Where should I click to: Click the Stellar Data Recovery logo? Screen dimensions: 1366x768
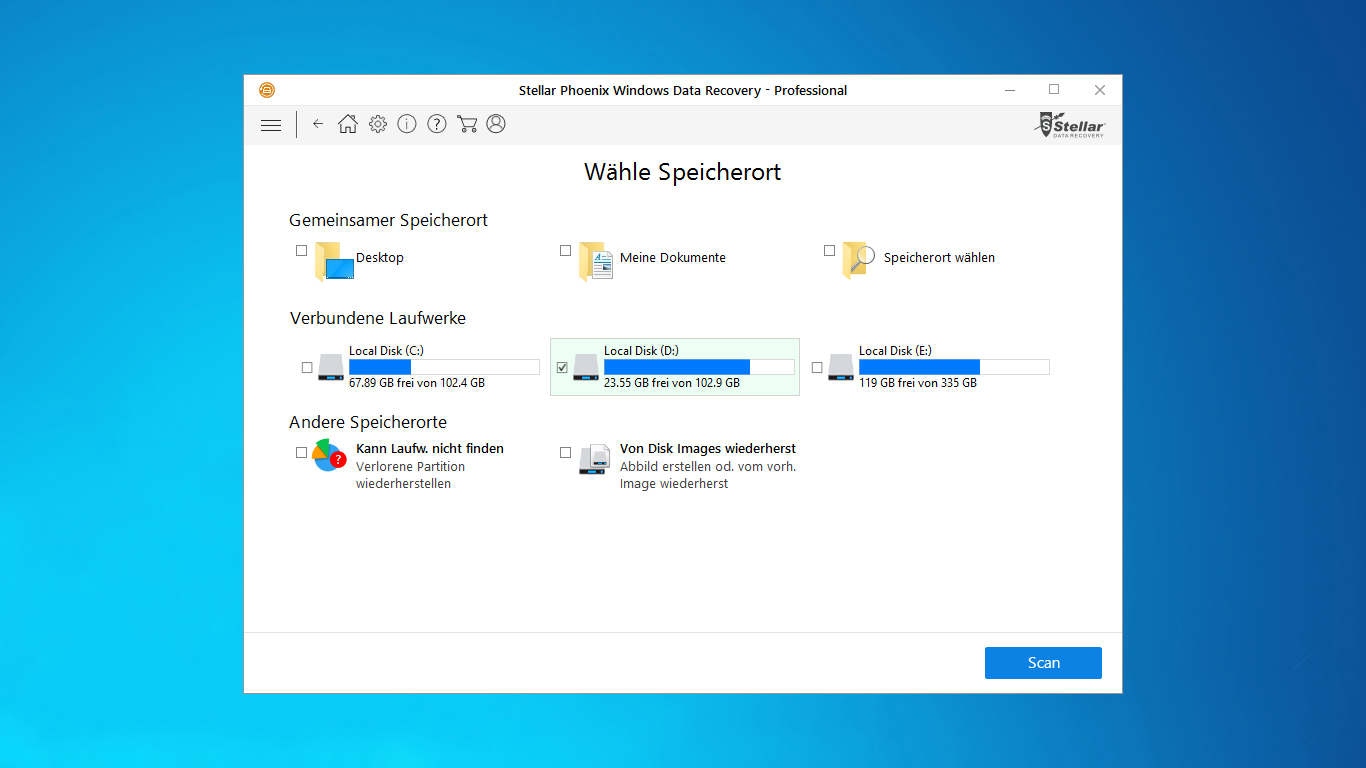pos(1070,125)
